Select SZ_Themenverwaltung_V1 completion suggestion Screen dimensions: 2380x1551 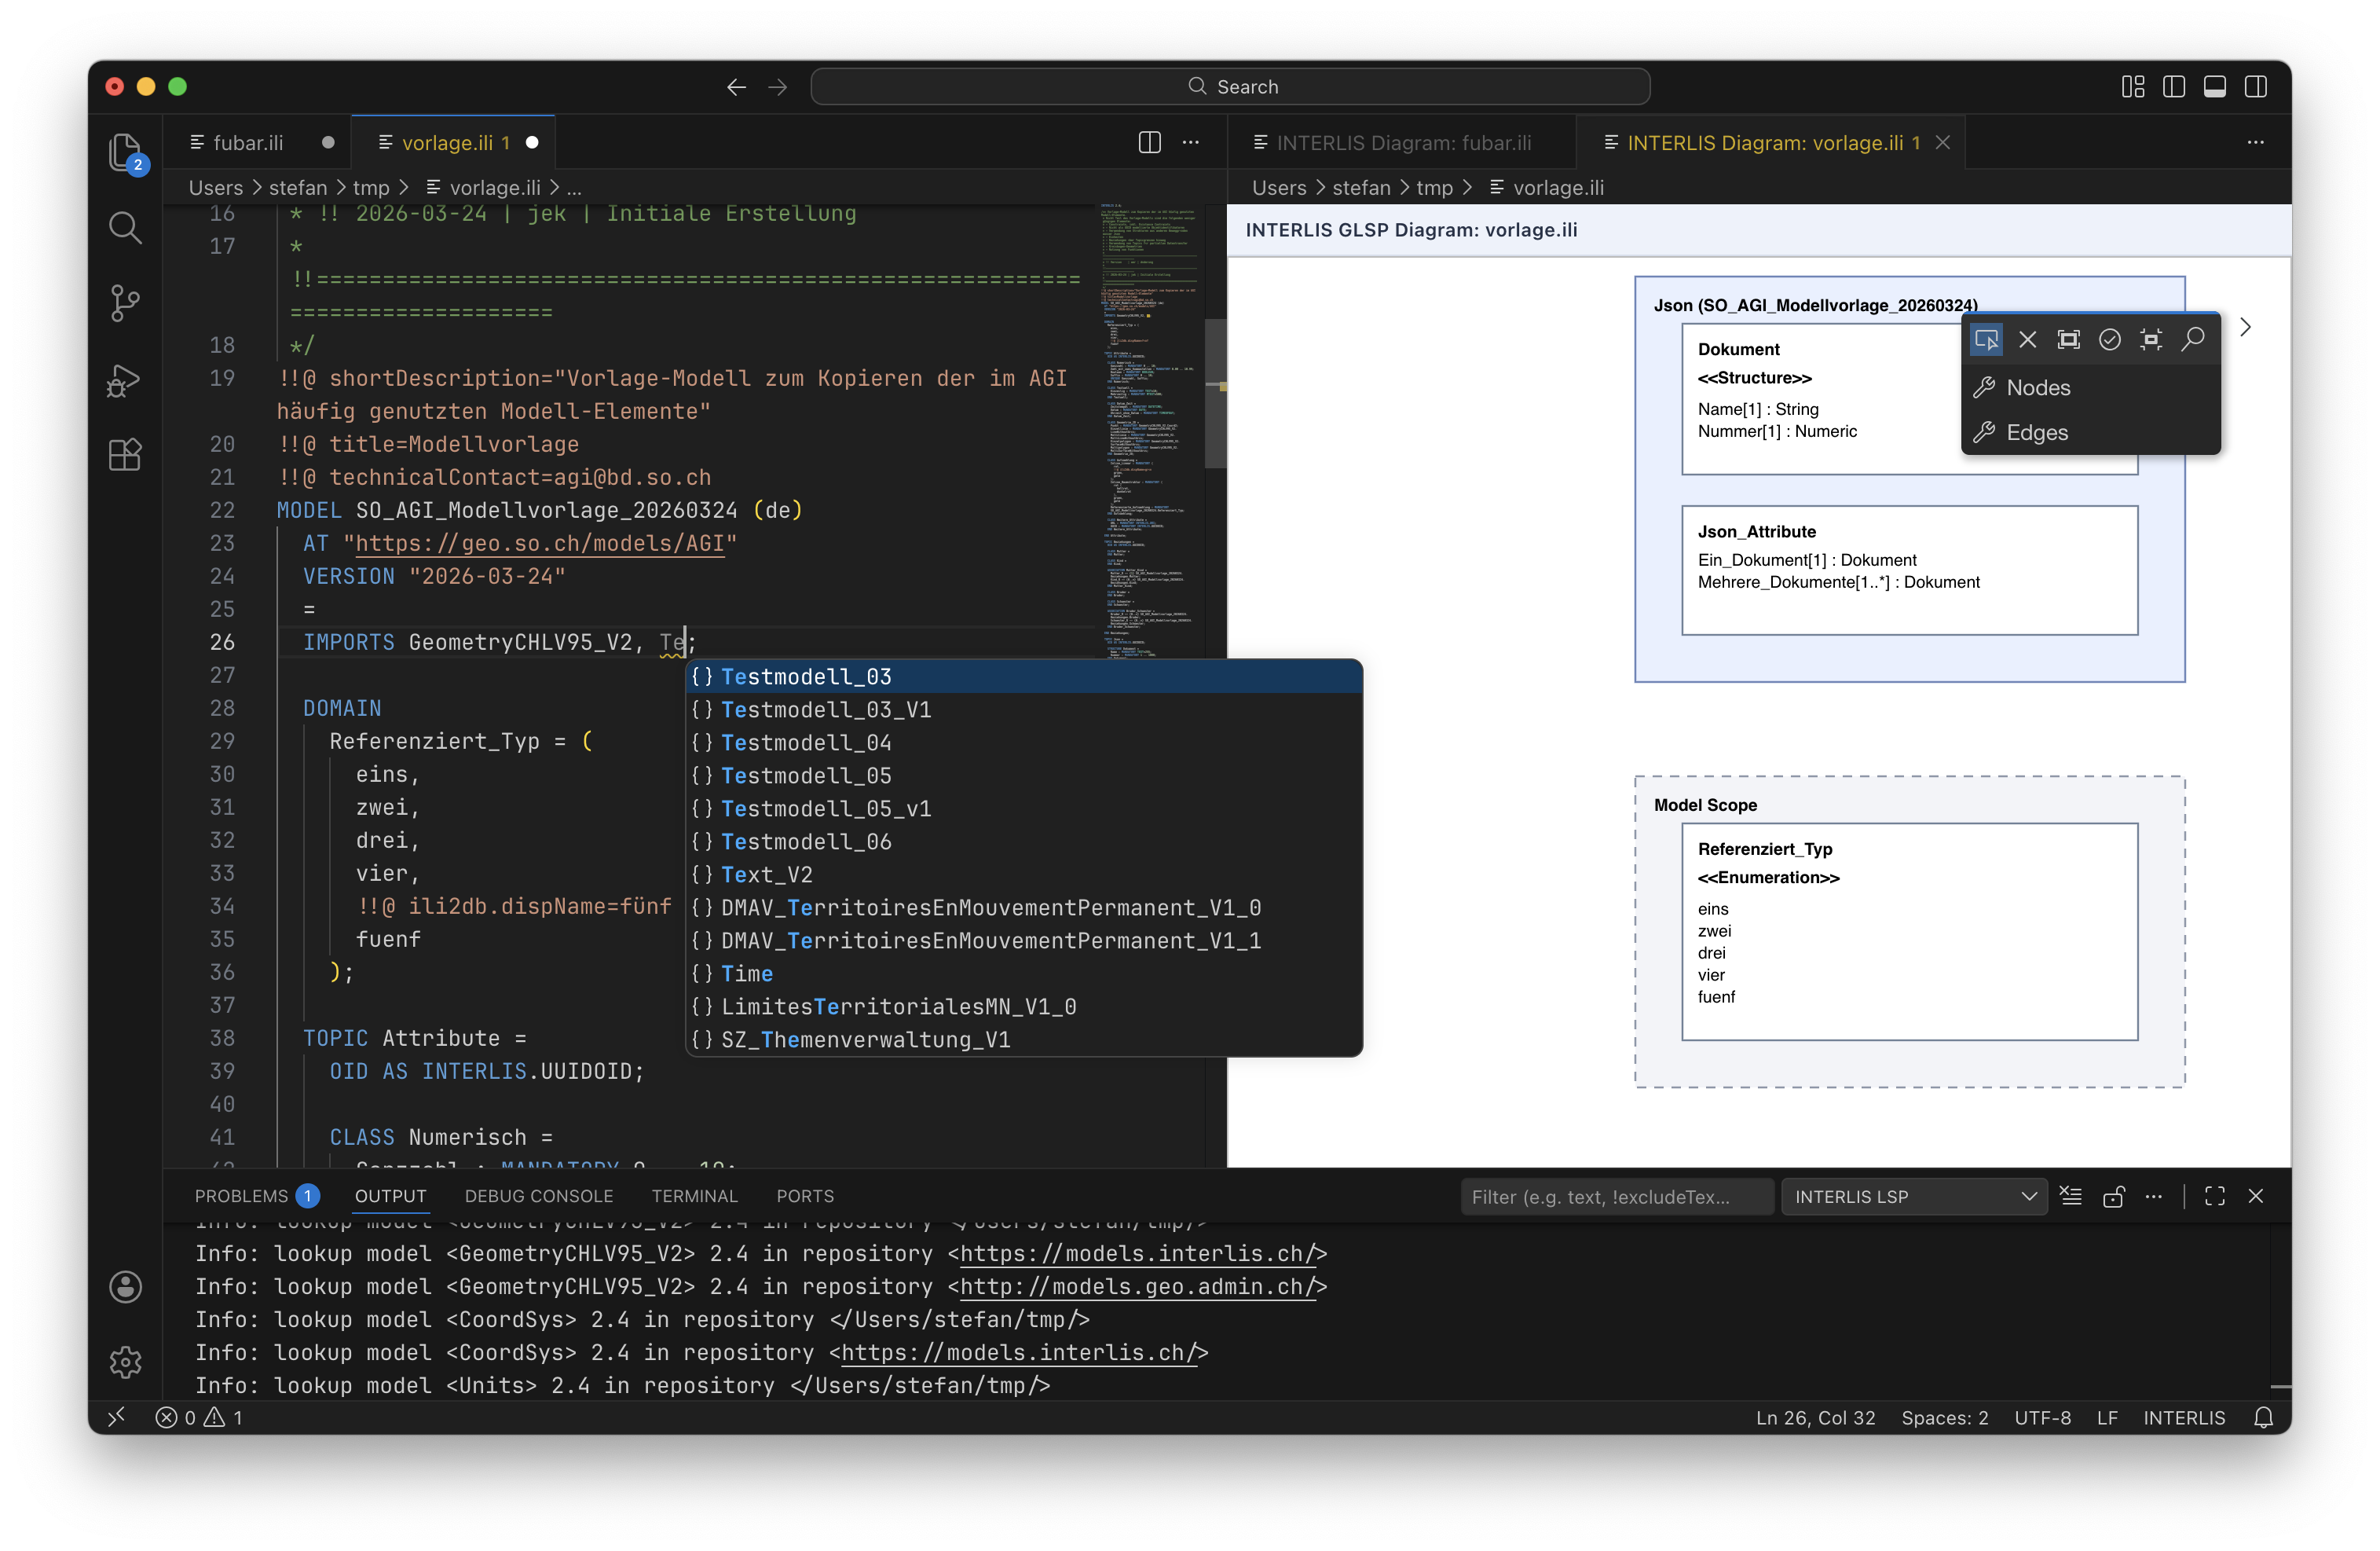click(x=1023, y=1040)
